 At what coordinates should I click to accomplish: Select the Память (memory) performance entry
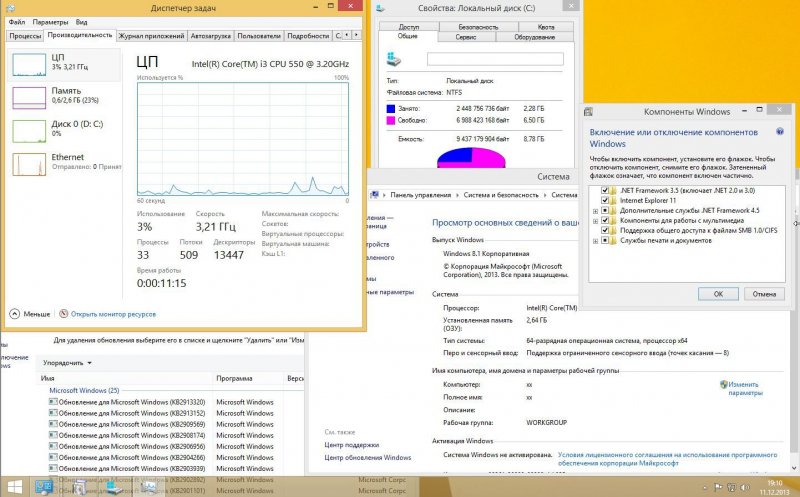coord(64,97)
